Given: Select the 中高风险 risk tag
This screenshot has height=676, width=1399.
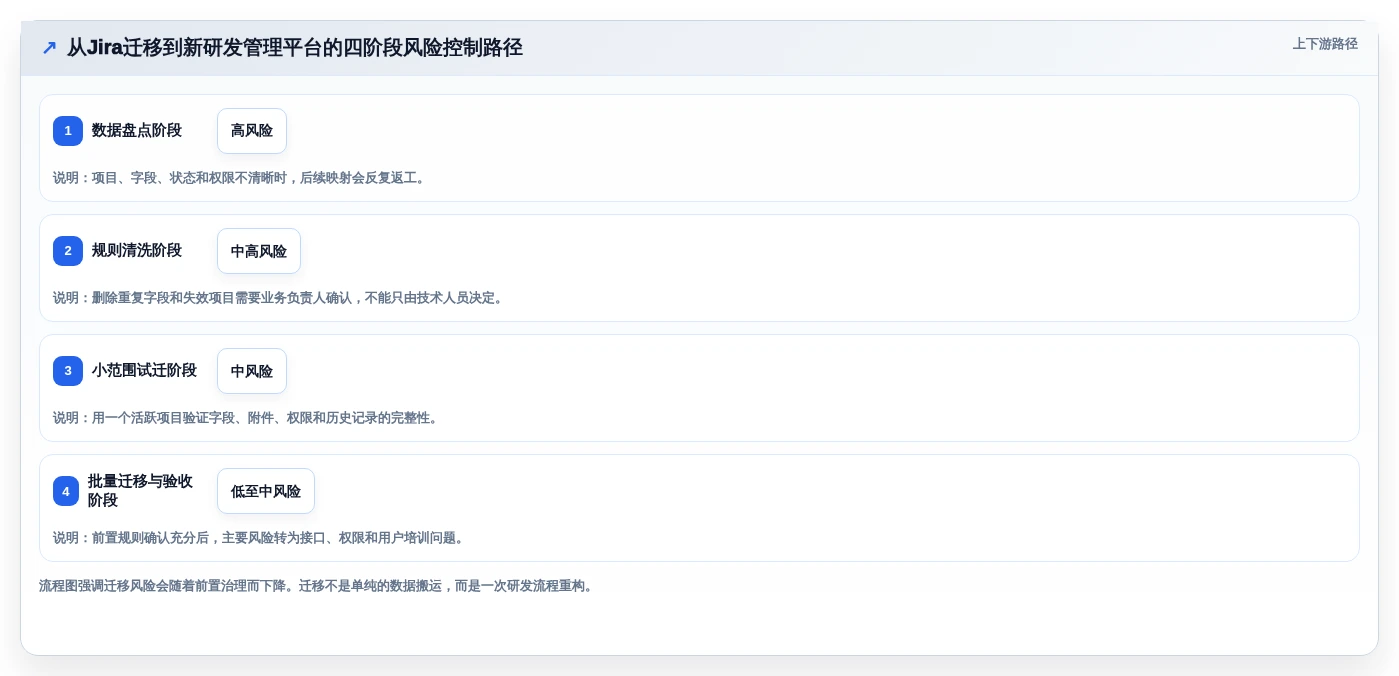Looking at the screenshot, I should pyautogui.click(x=259, y=251).
